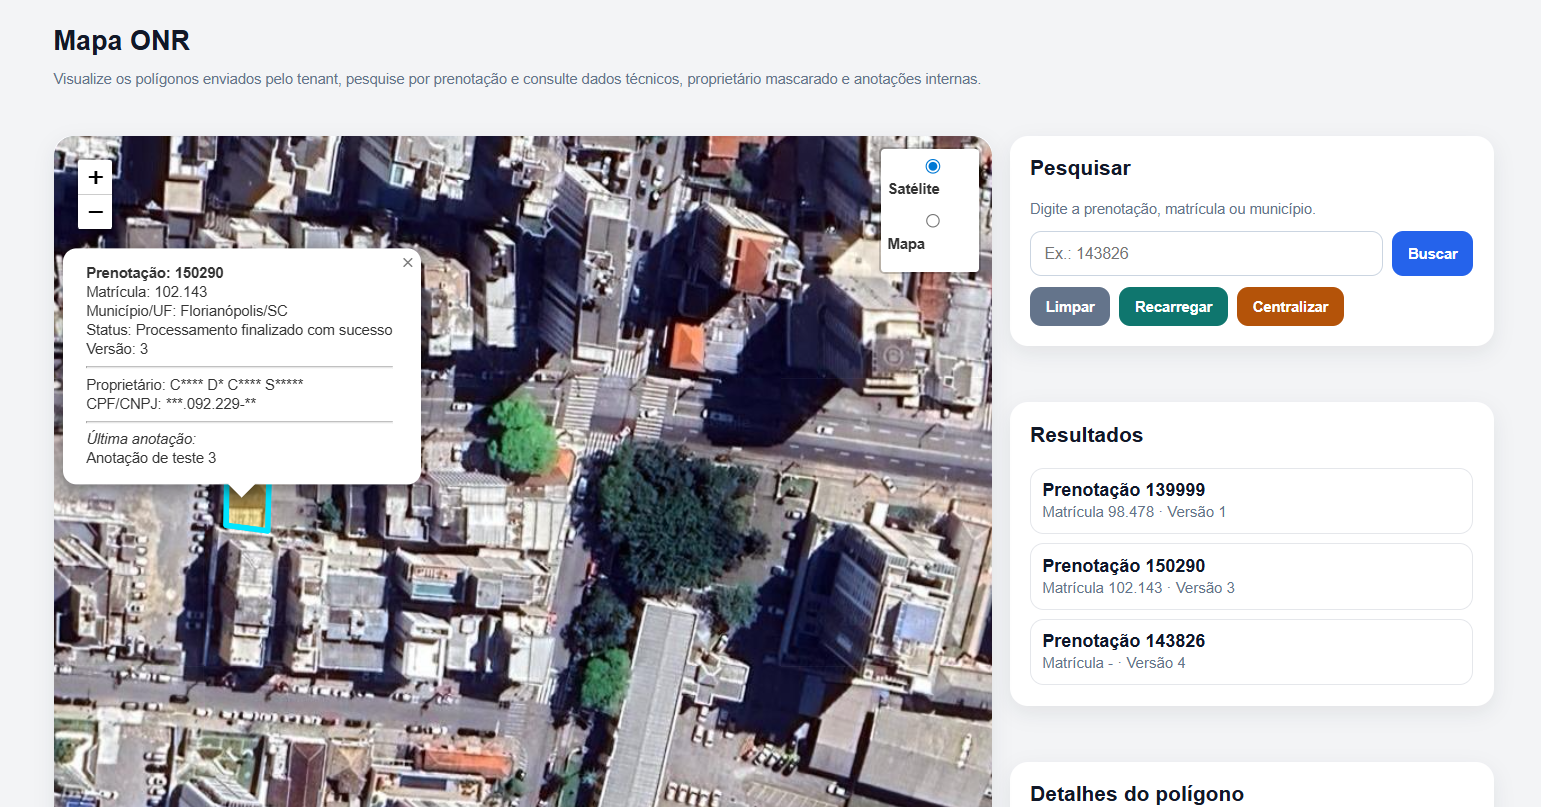Click the Mapa ONR page title

[x=122, y=41]
